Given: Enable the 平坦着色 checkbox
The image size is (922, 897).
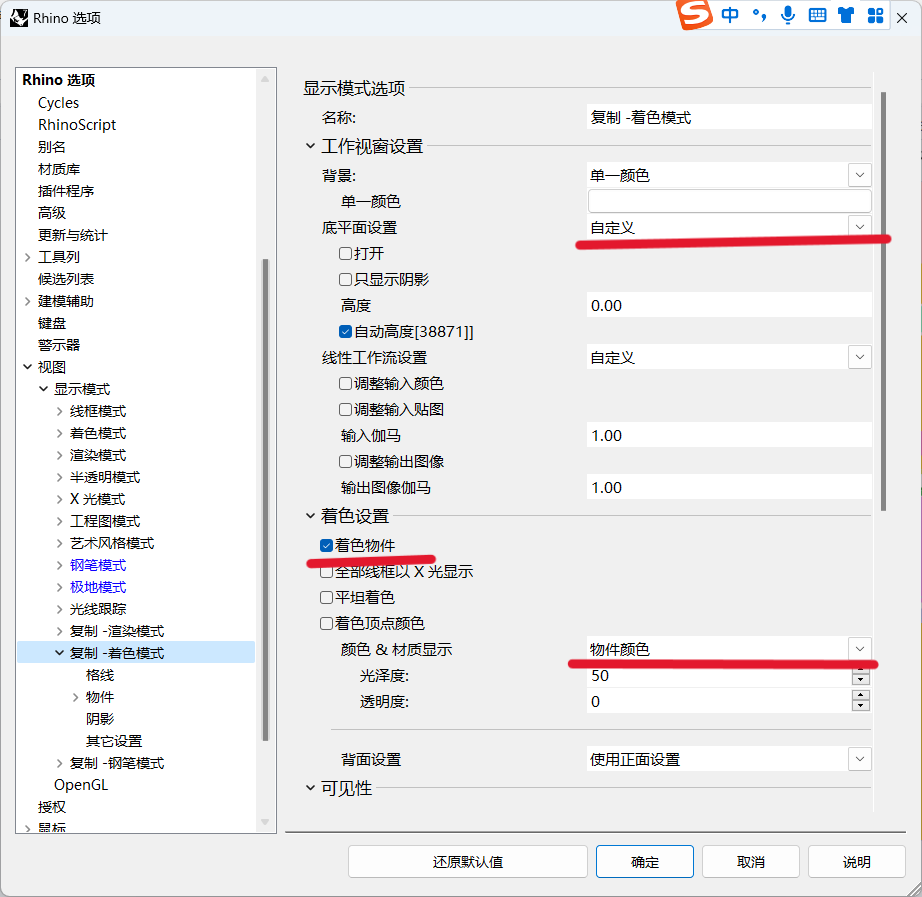Looking at the screenshot, I should pos(326,598).
